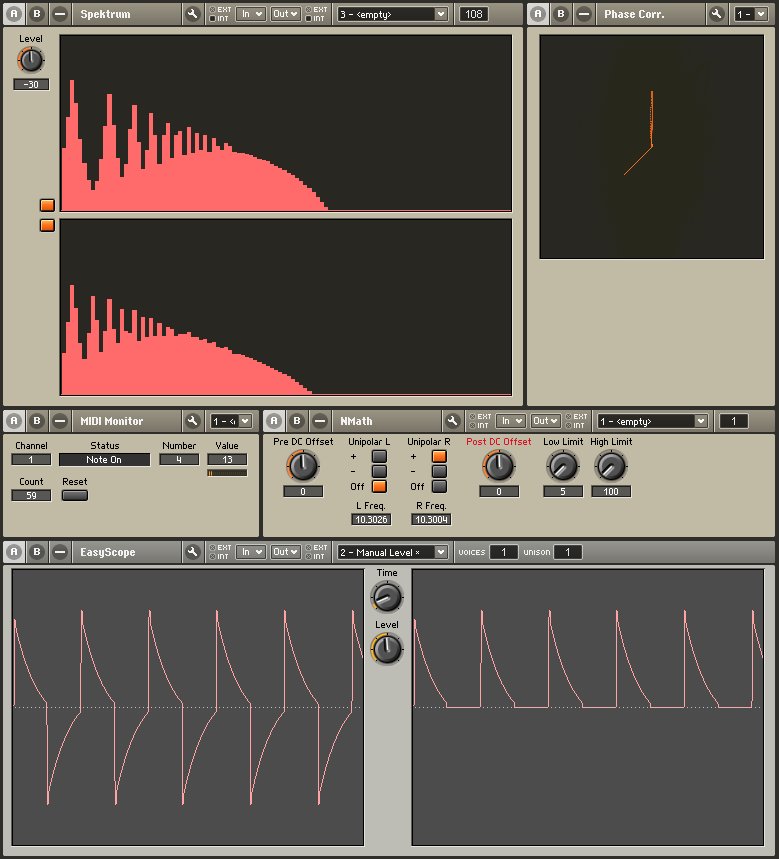Open Spektrum In routing dropdown
The image size is (779, 859).
[250, 14]
